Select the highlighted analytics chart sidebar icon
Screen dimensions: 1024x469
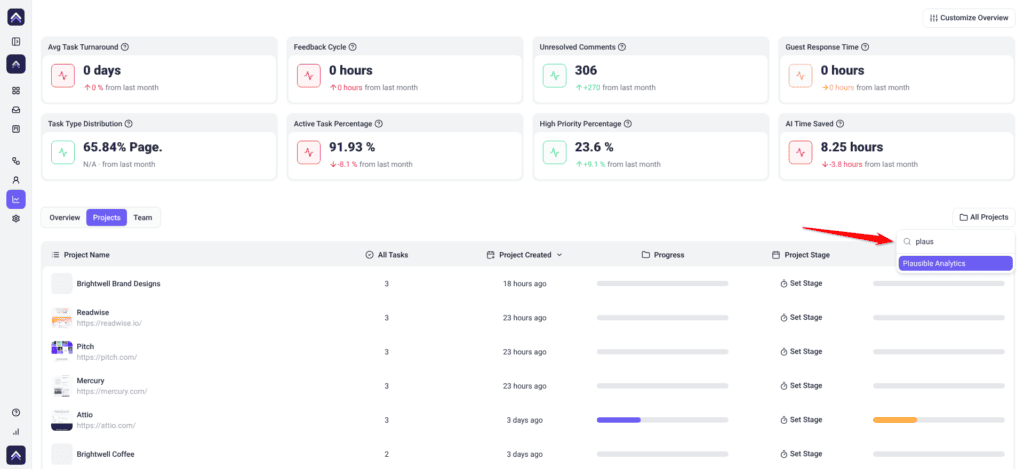[x=16, y=199]
